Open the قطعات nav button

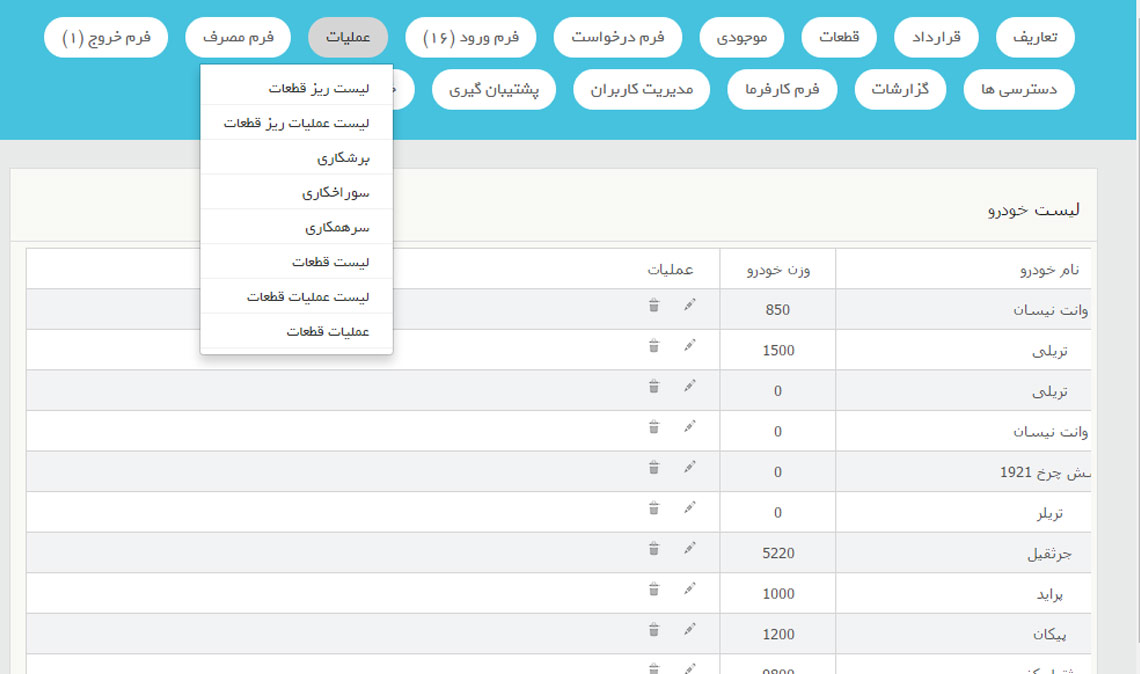(x=839, y=37)
